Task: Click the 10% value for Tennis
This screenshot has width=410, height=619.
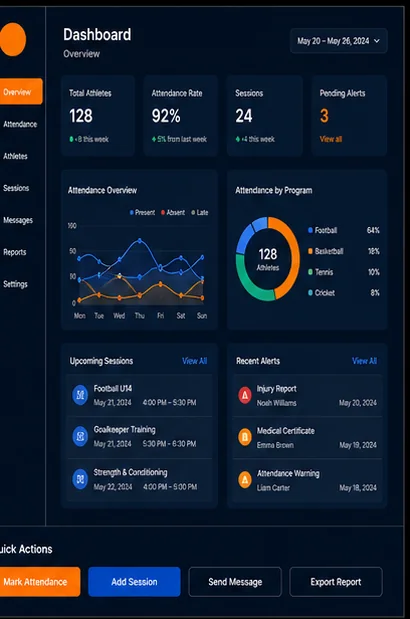Action: point(373,272)
